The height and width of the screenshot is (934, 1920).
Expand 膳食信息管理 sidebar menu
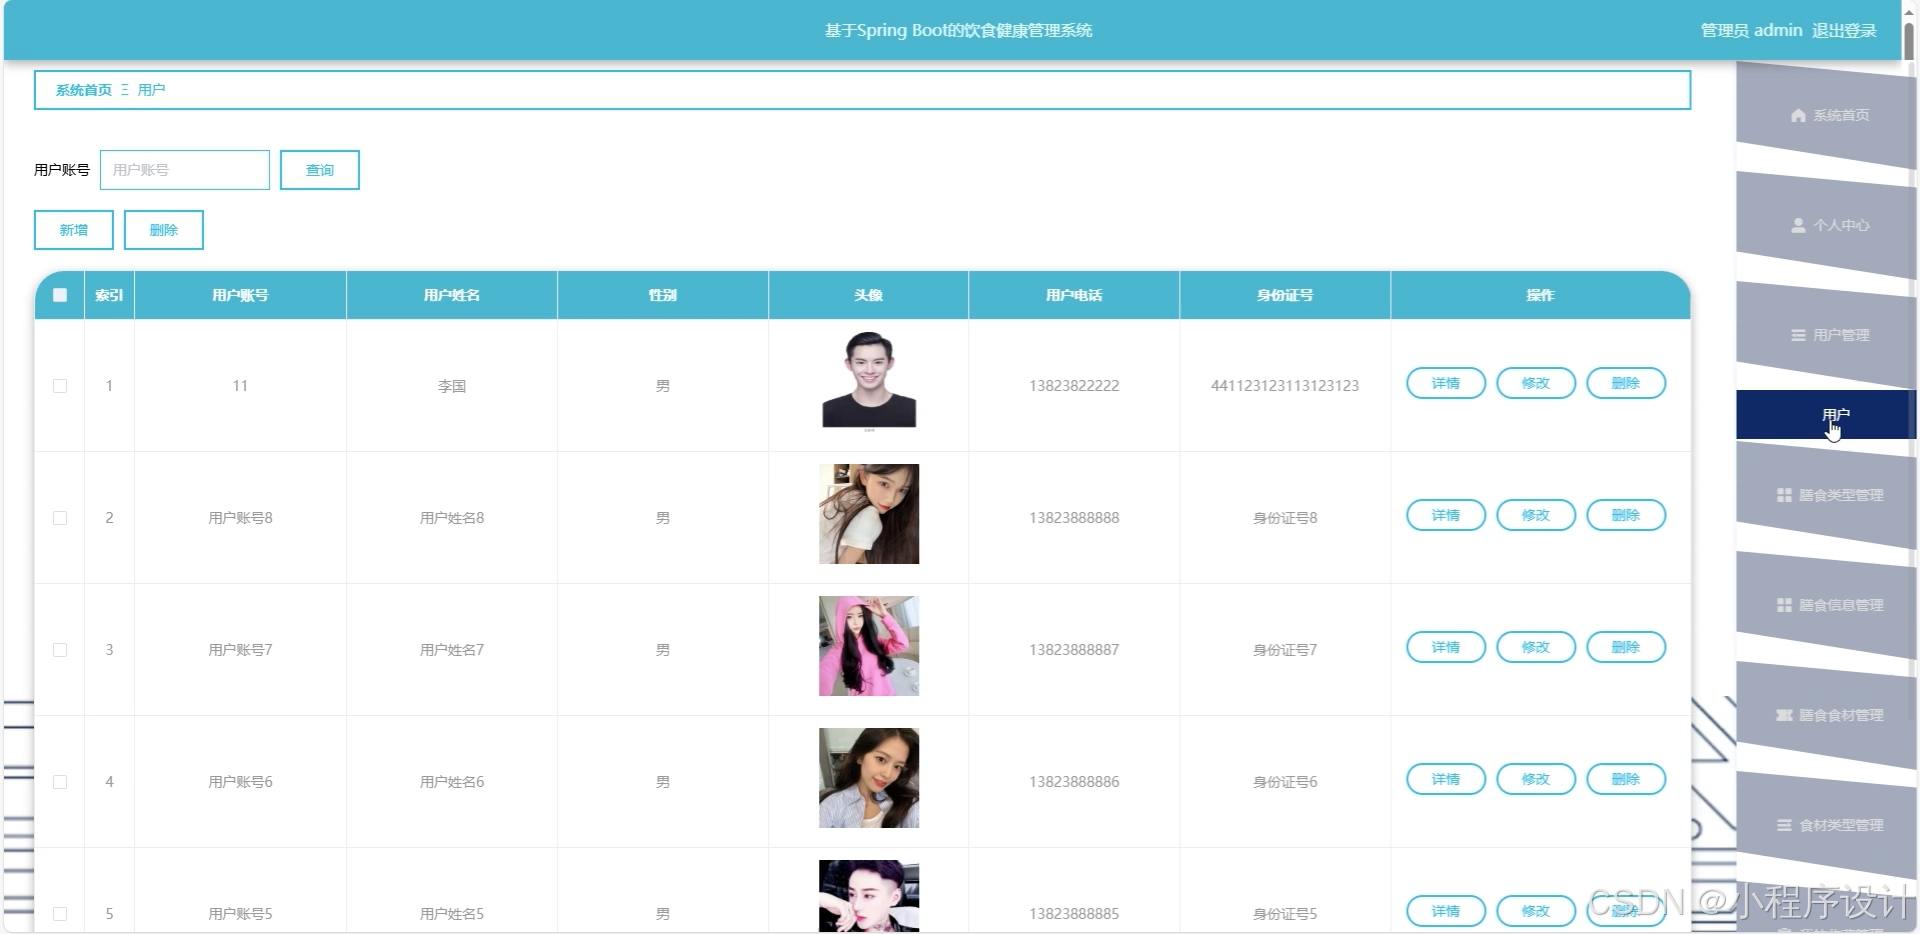(1826, 605)
